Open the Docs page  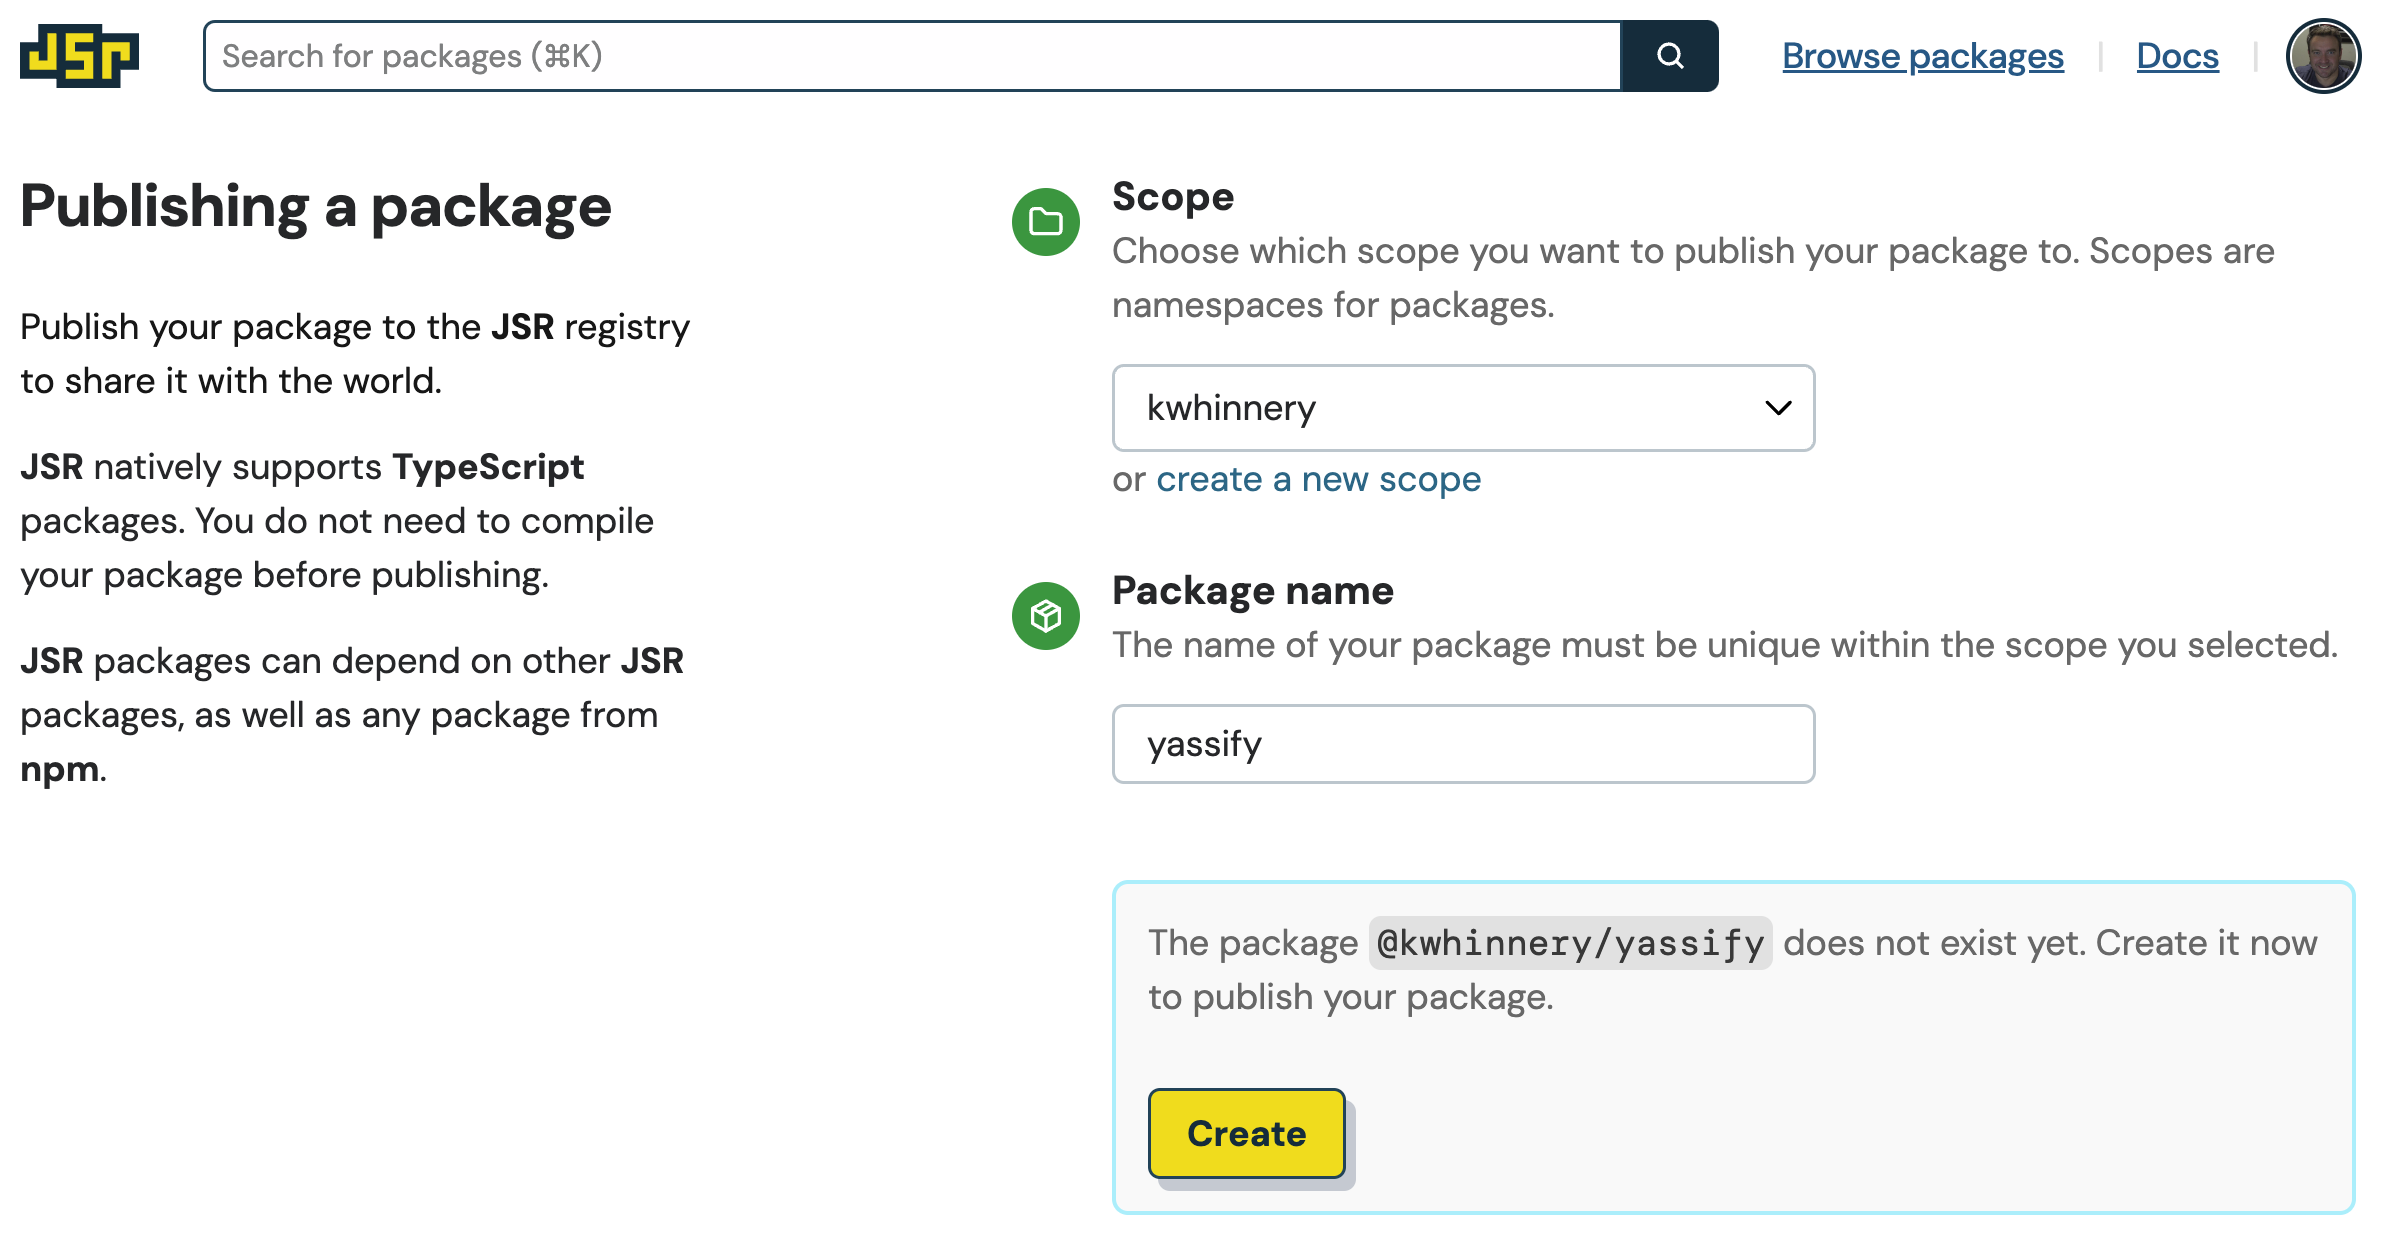click(2177, 56)
